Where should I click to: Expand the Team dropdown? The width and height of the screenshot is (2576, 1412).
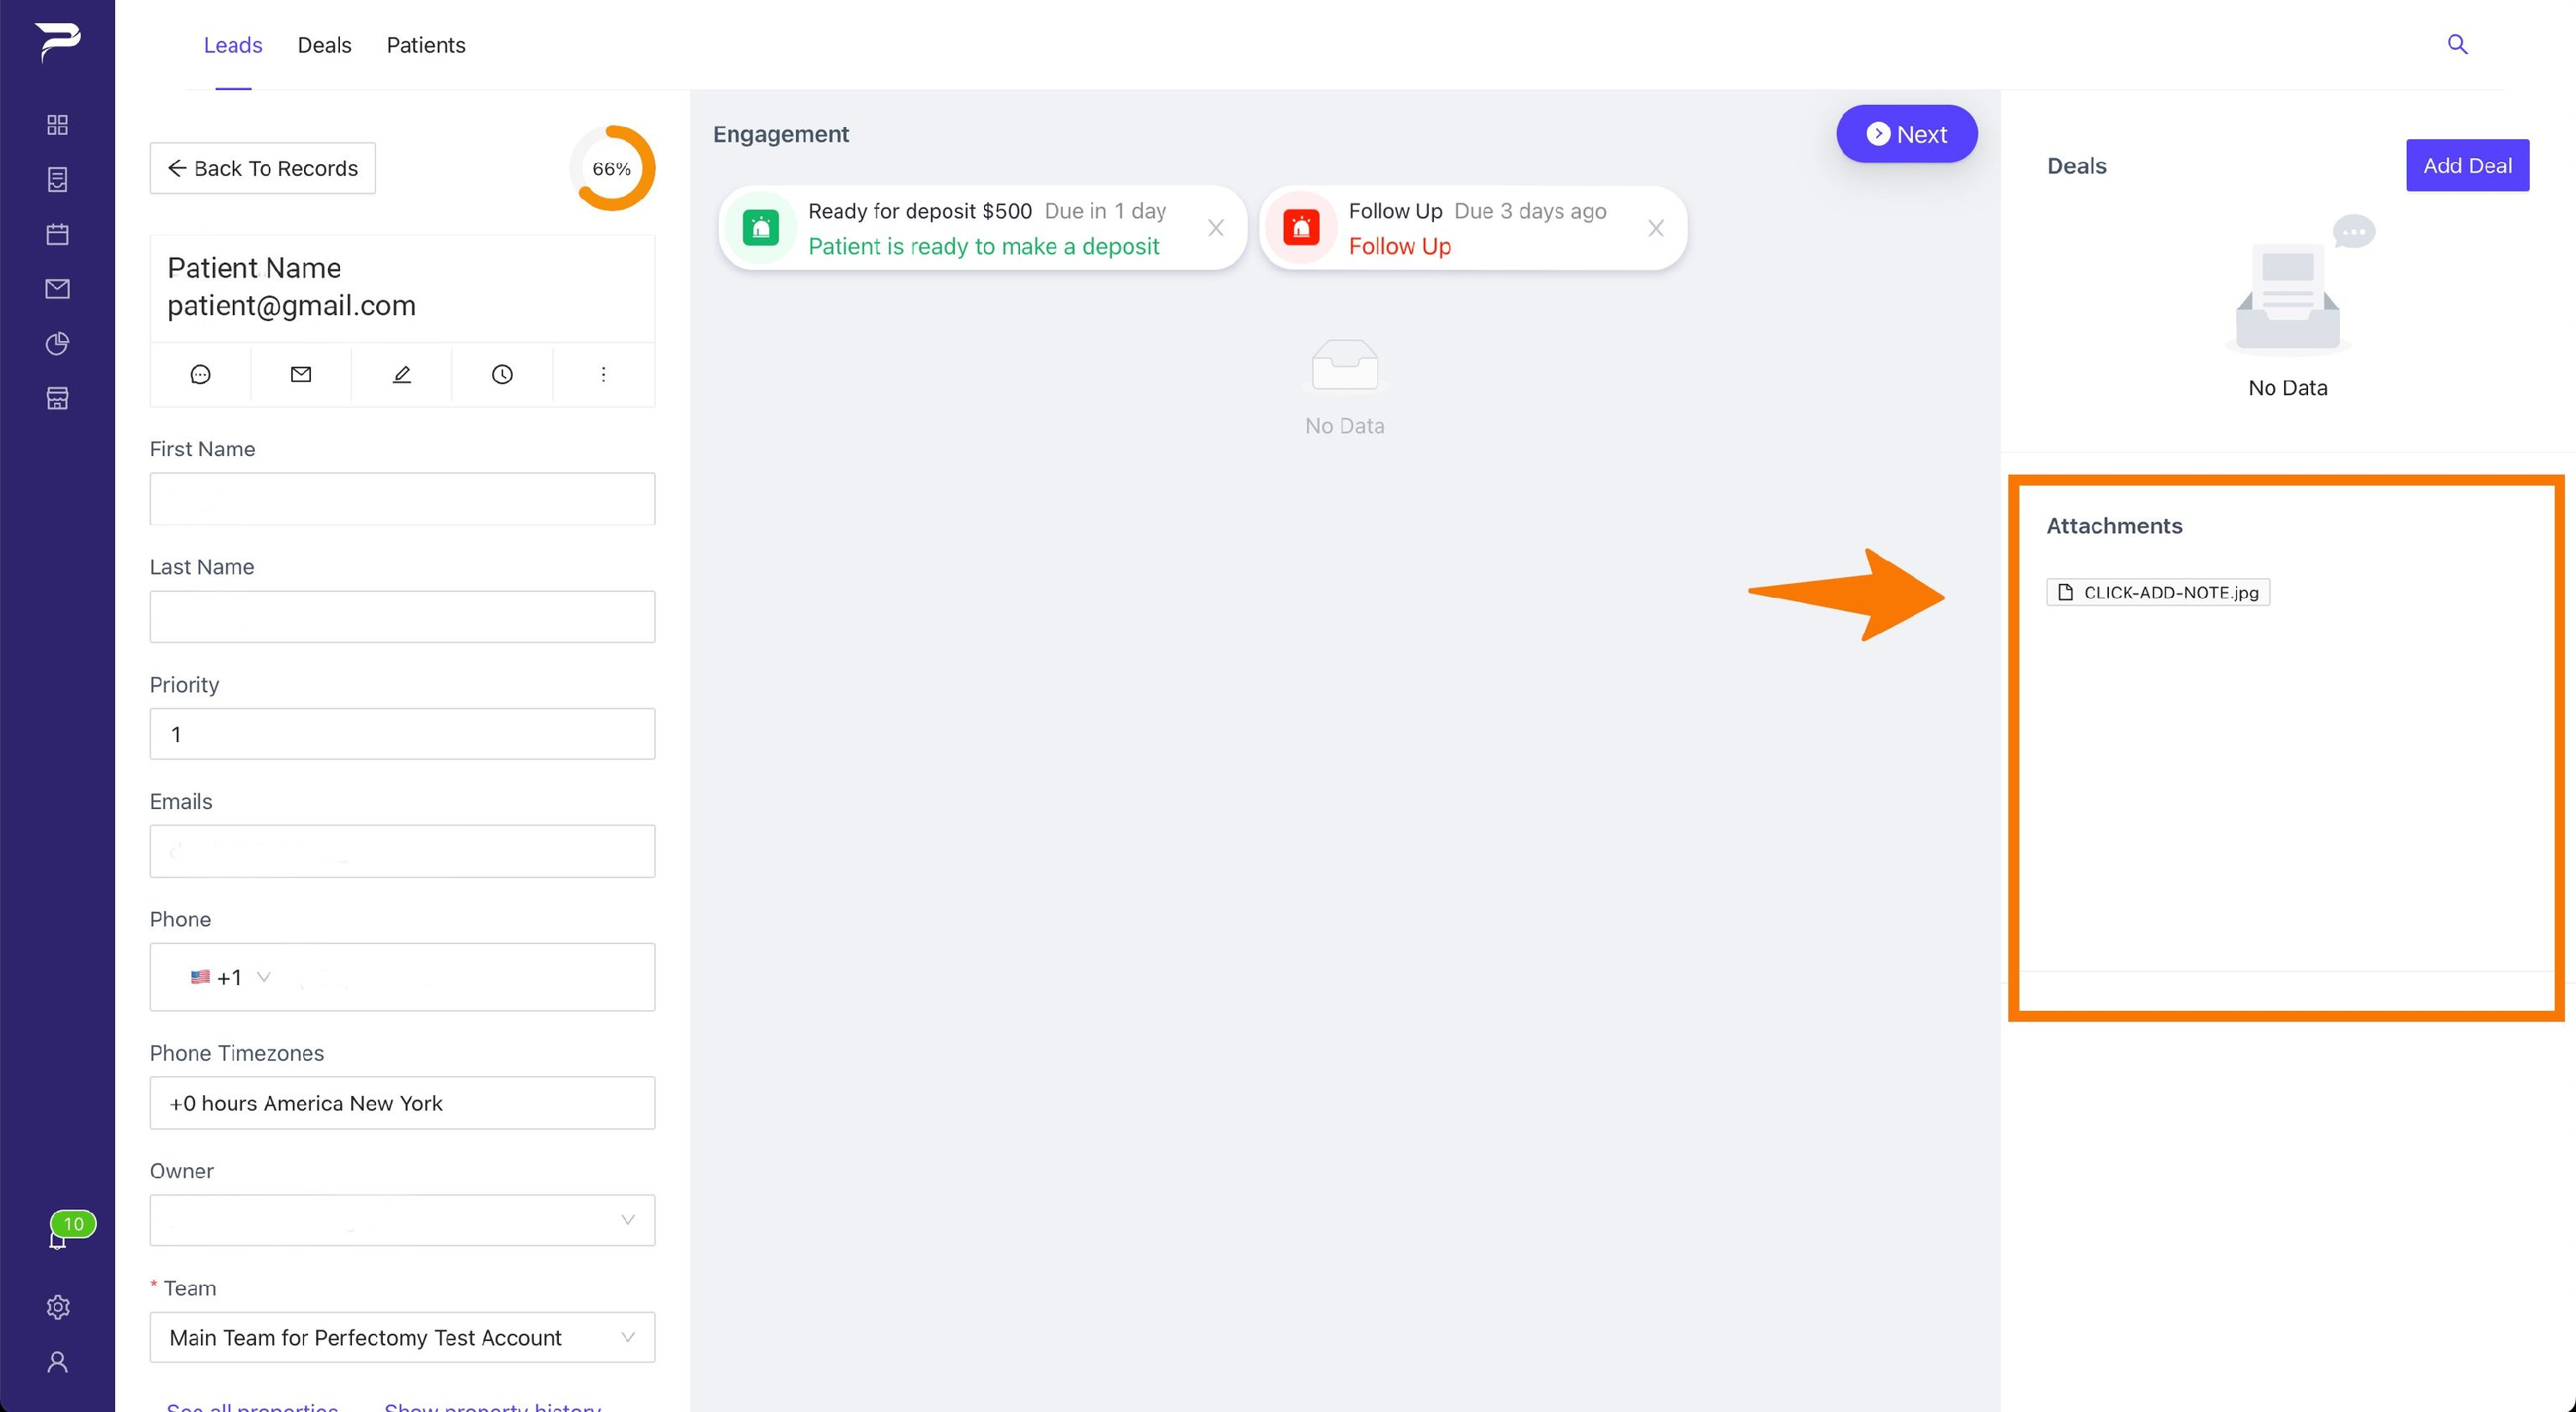(x=402, y=1337)
